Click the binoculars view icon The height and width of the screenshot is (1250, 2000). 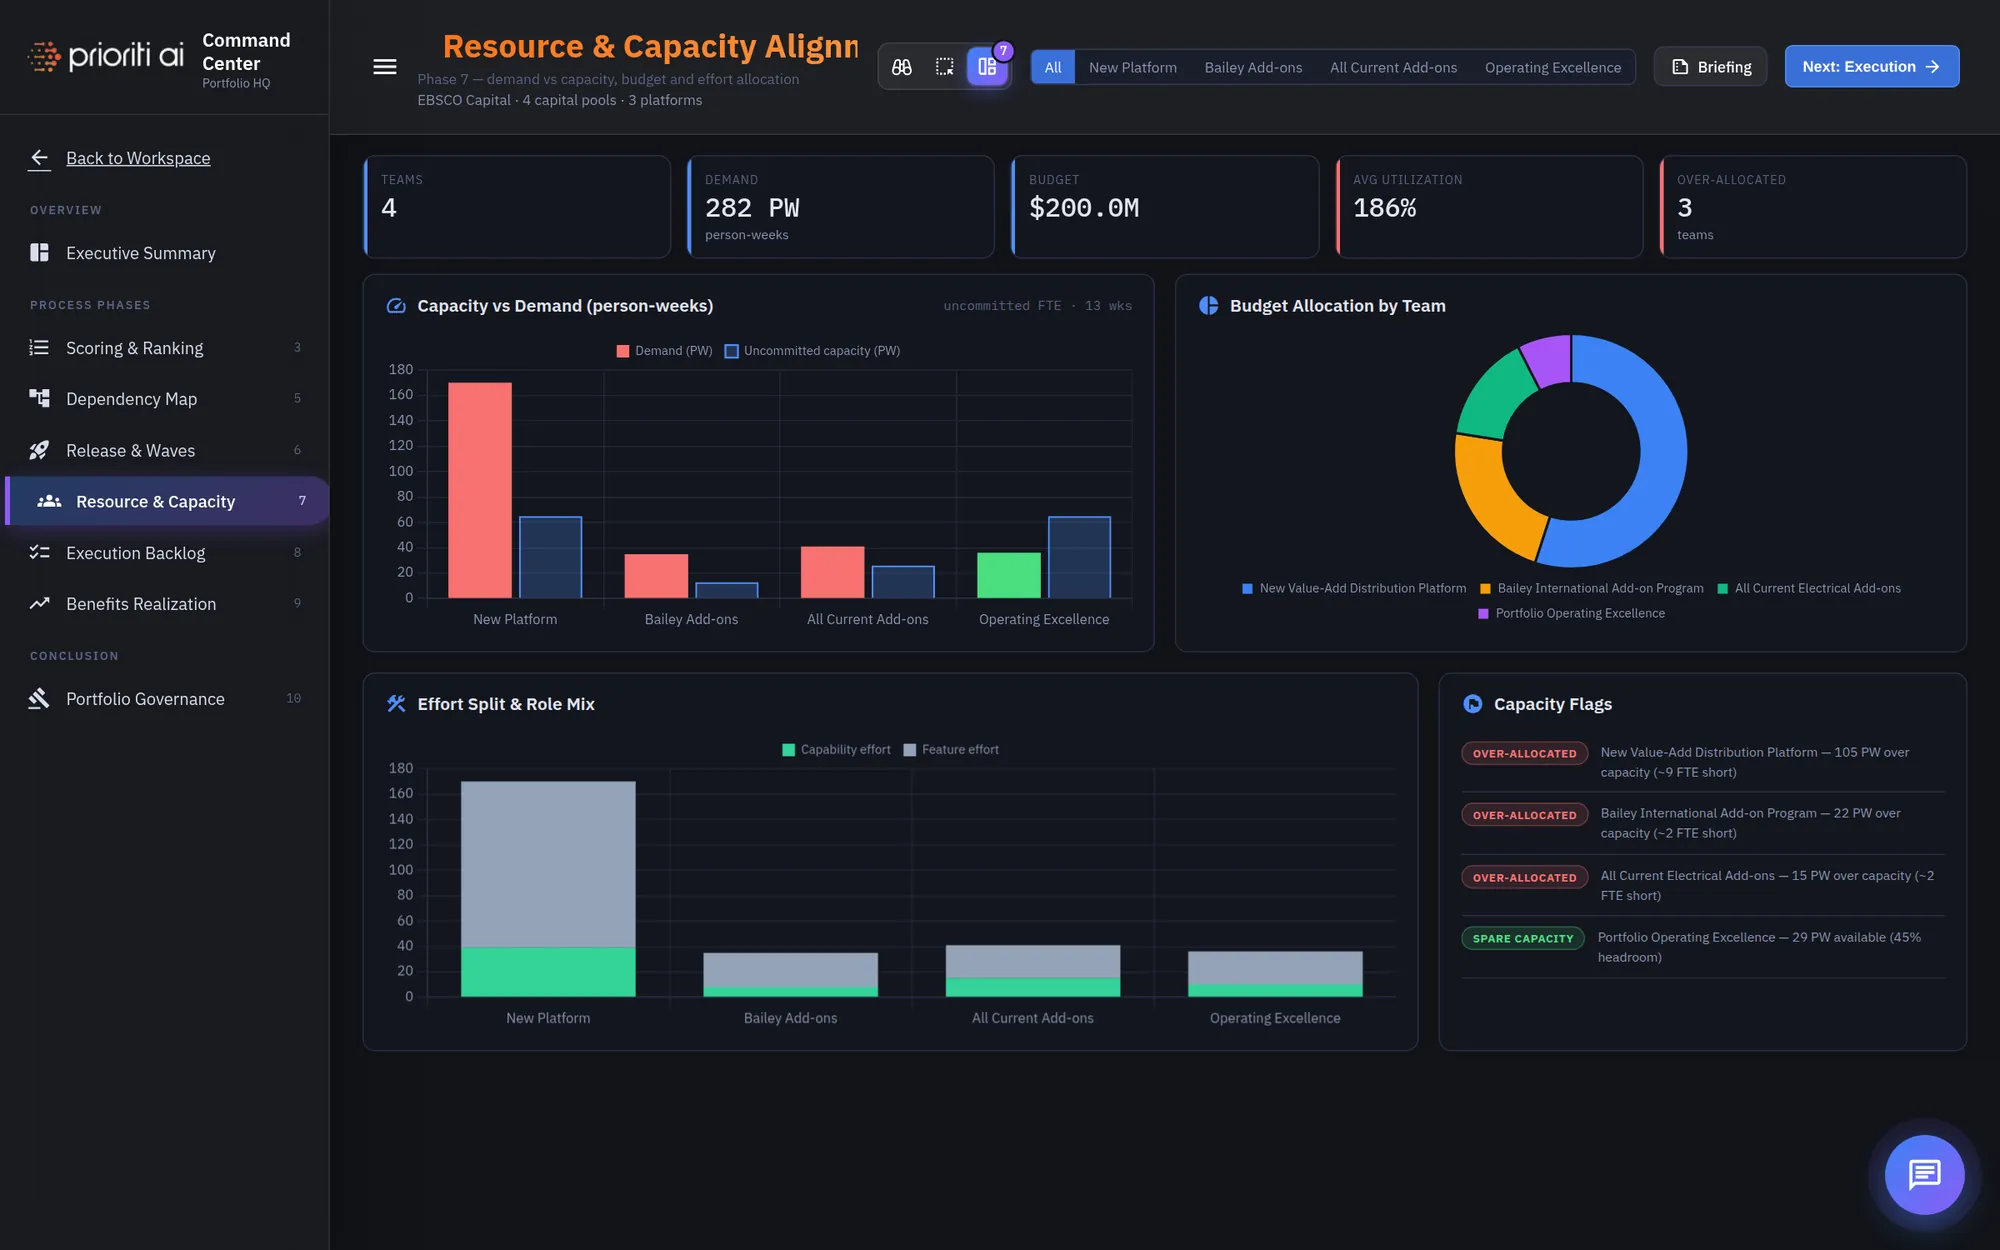902,67
